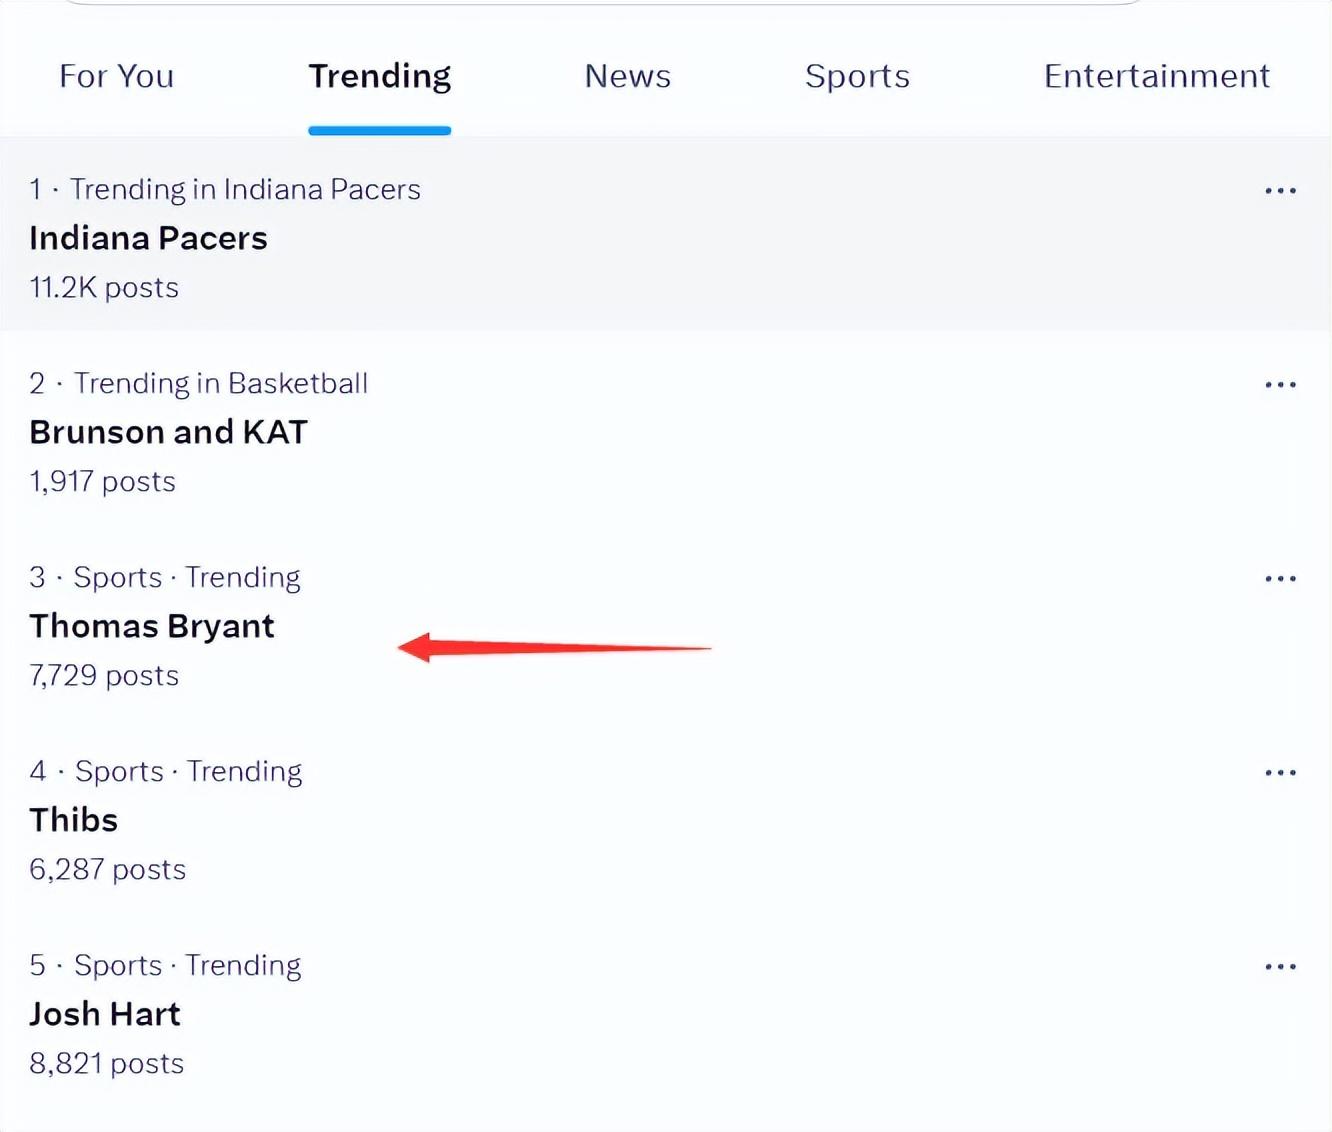Open the Brunson and KAT trend

[168, 432]
